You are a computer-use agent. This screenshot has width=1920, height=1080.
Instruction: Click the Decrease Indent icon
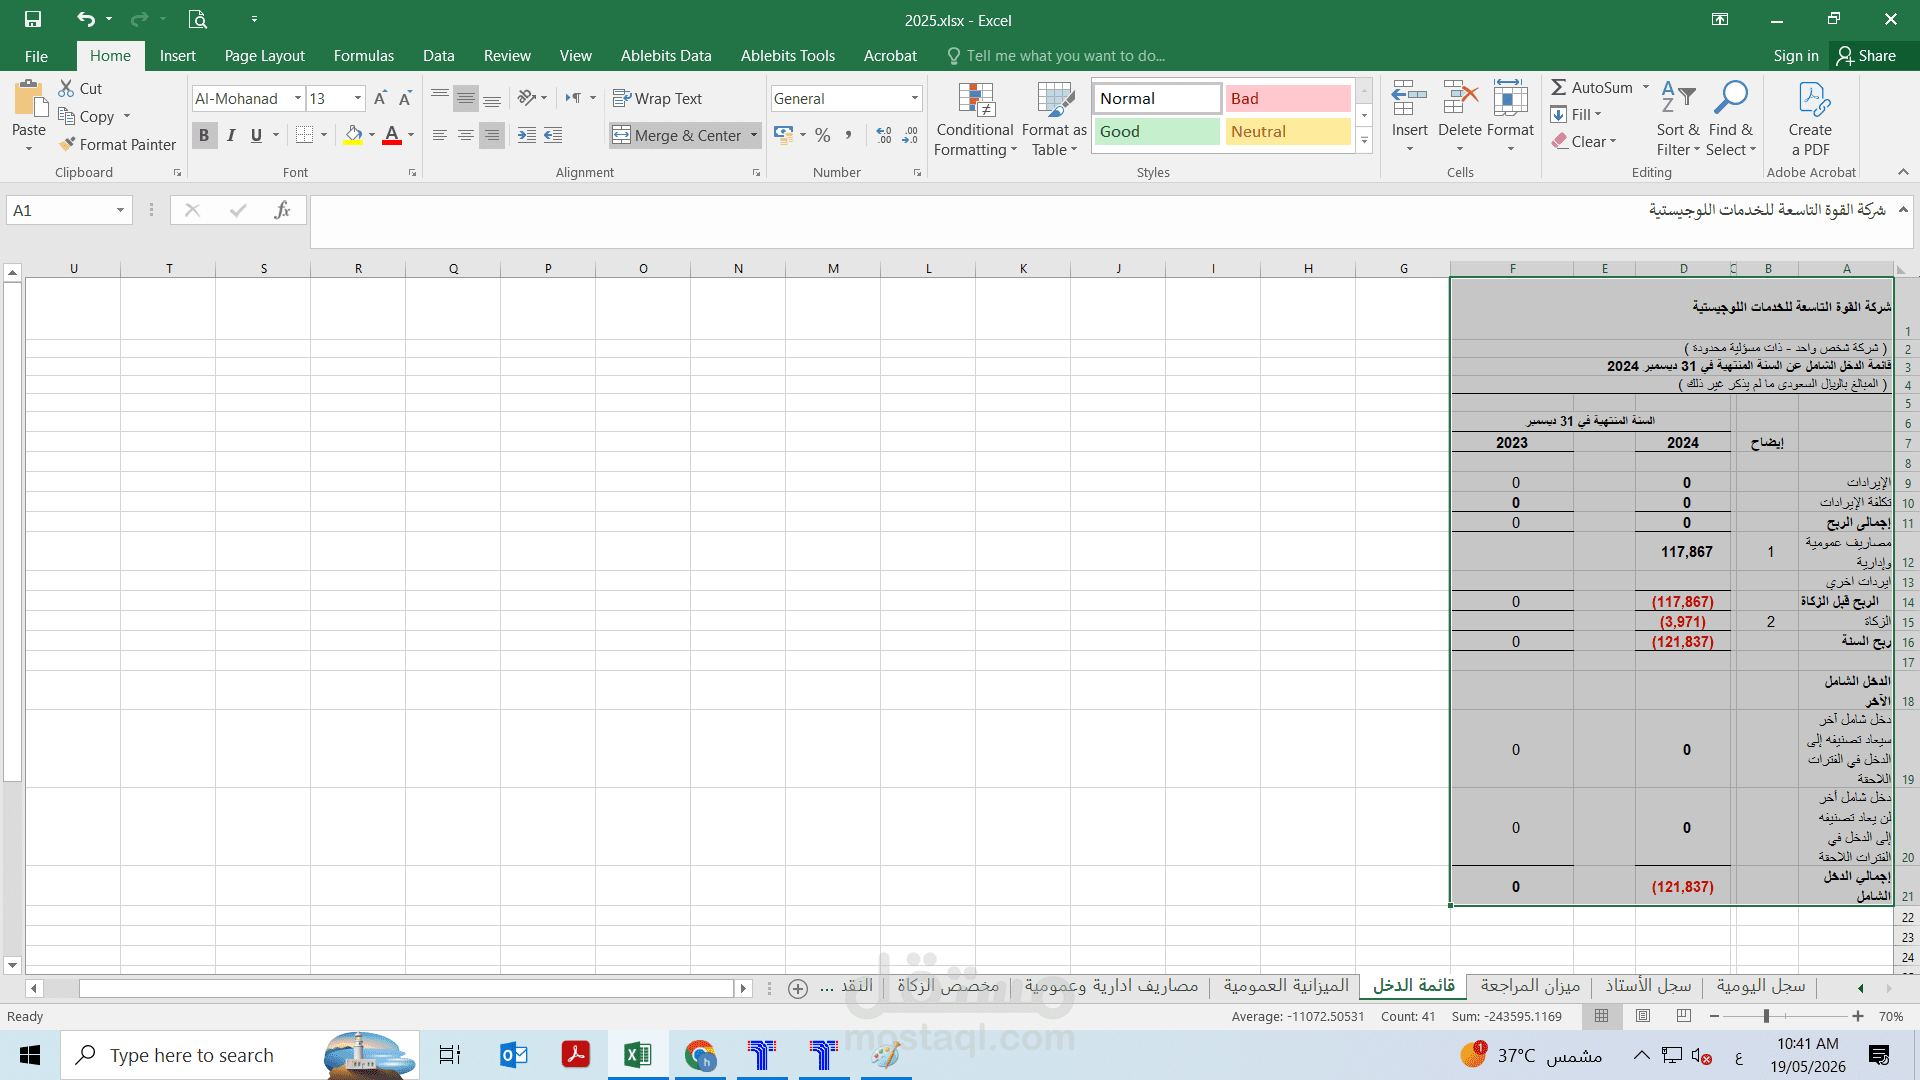coord(527,135)
